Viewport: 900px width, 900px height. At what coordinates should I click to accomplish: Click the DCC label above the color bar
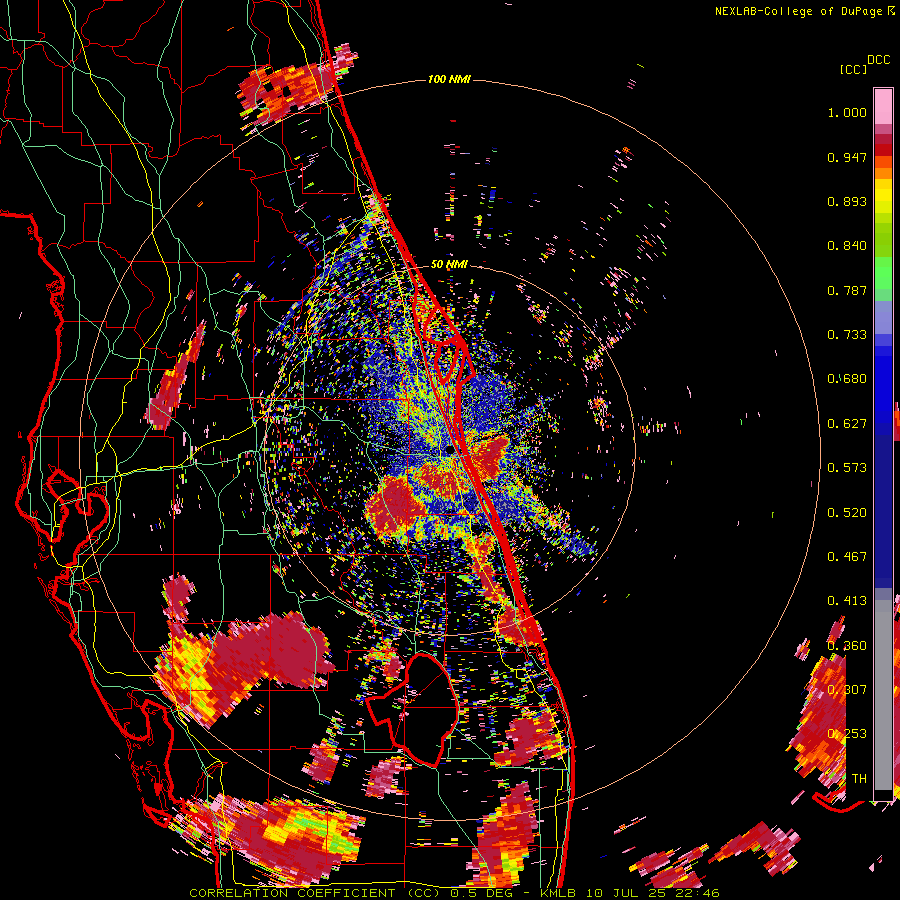pos(879,60)
